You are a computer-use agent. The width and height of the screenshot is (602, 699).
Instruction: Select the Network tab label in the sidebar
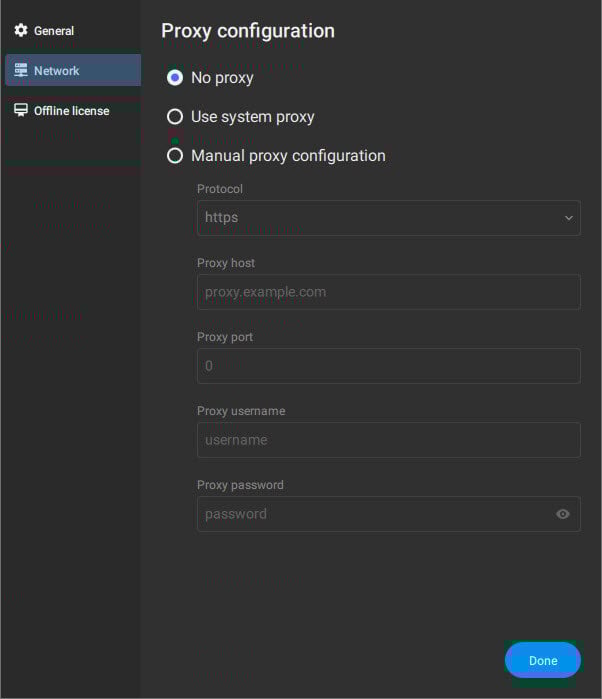pyautogui.click(x=57, y=71)
